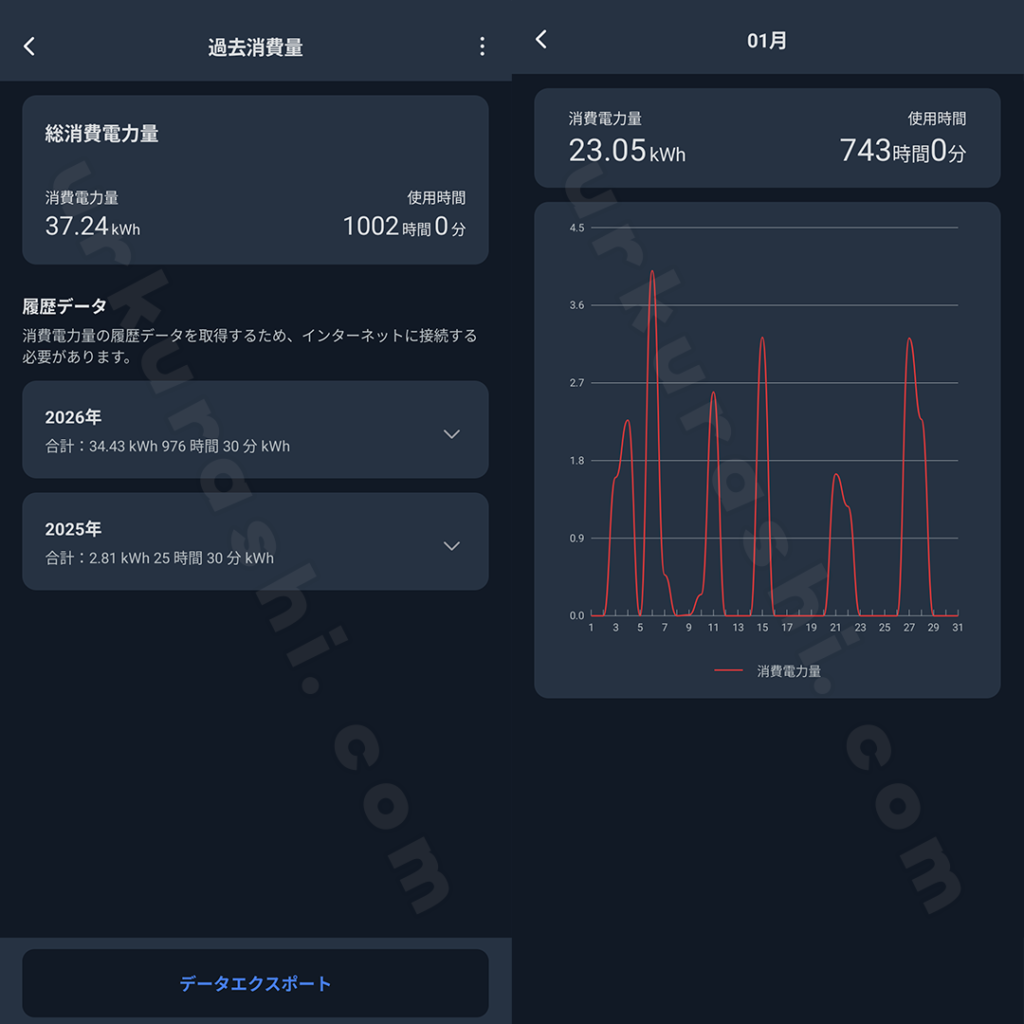Expand the 2025年 history chevron

pos(452,546)
